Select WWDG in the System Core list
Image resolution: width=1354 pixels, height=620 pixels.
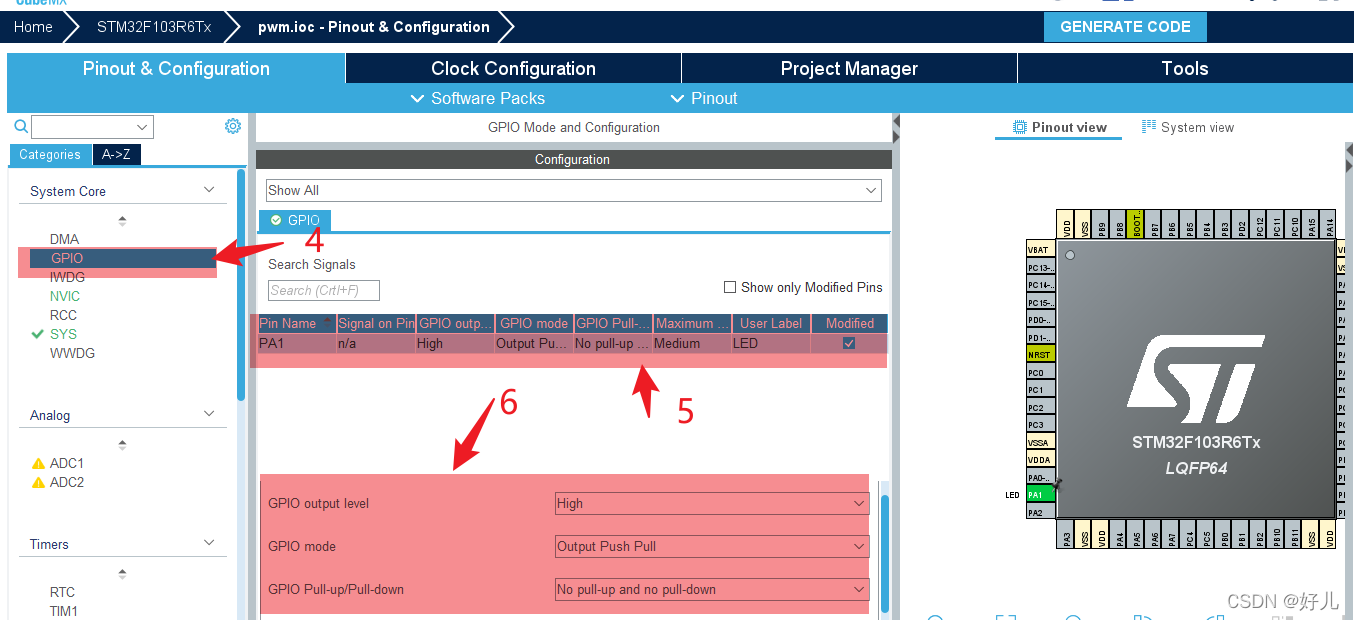tap(72, 353)
